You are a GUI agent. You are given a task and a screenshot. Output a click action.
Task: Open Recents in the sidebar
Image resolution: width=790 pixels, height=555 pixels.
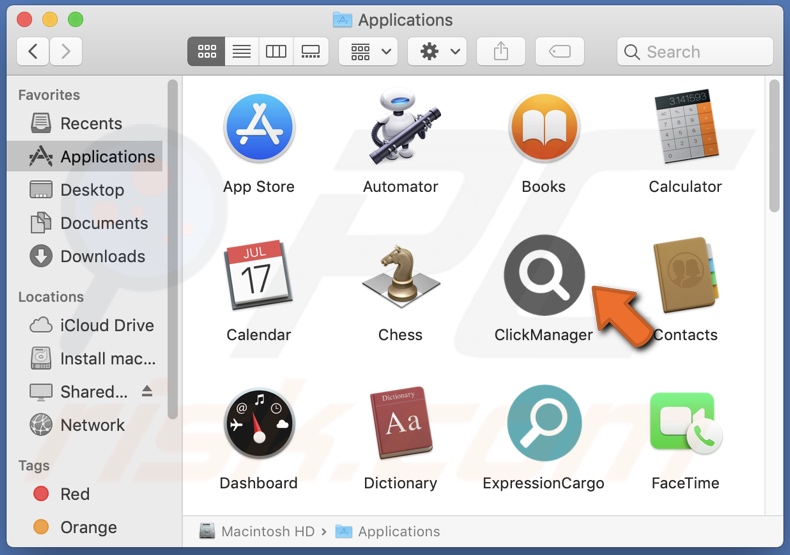point(85,123)
